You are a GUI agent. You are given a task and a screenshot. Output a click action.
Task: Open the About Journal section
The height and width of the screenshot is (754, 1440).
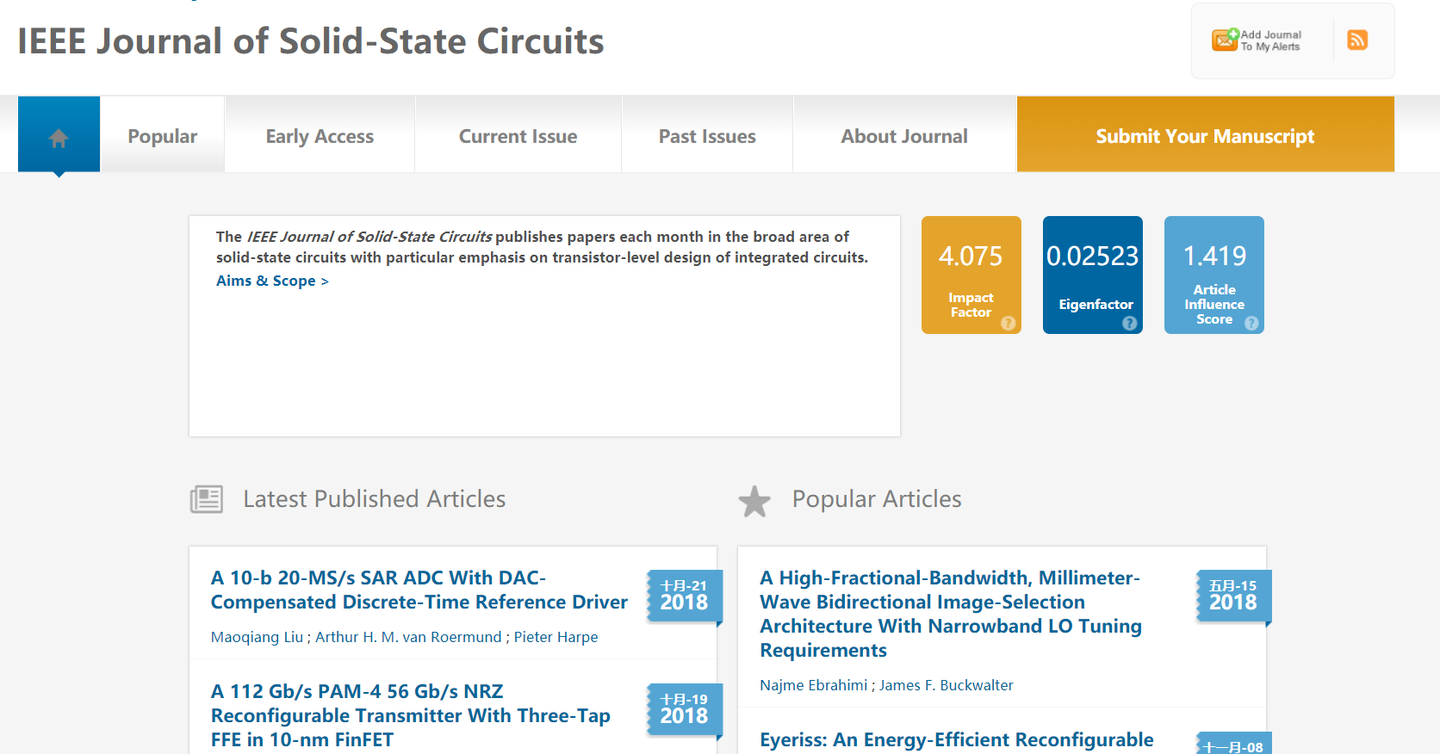(x=904, y=135)
